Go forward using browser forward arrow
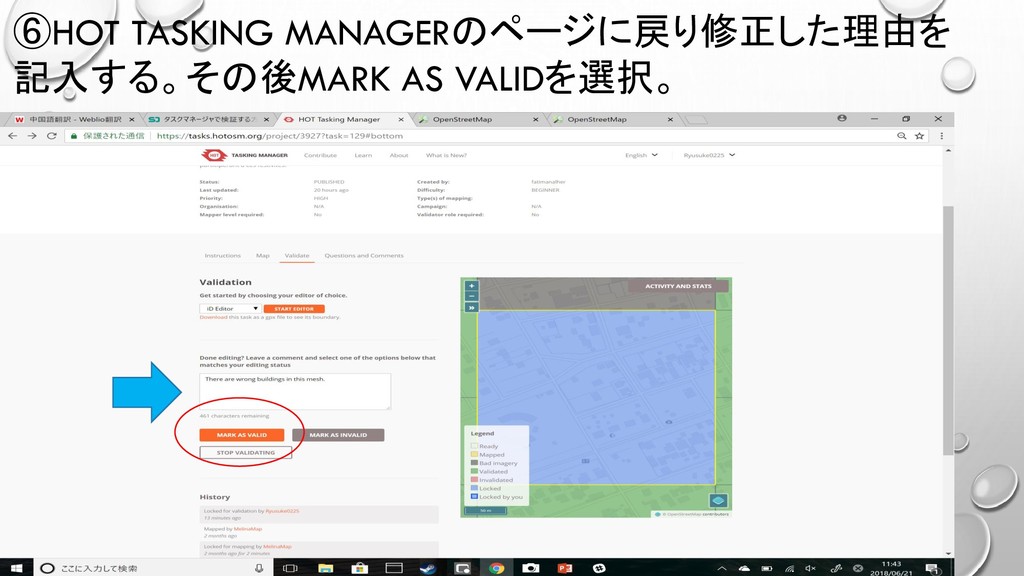The width and height of the screenshot is (1024, 576). pyautogui.click(x=32, y=136)
